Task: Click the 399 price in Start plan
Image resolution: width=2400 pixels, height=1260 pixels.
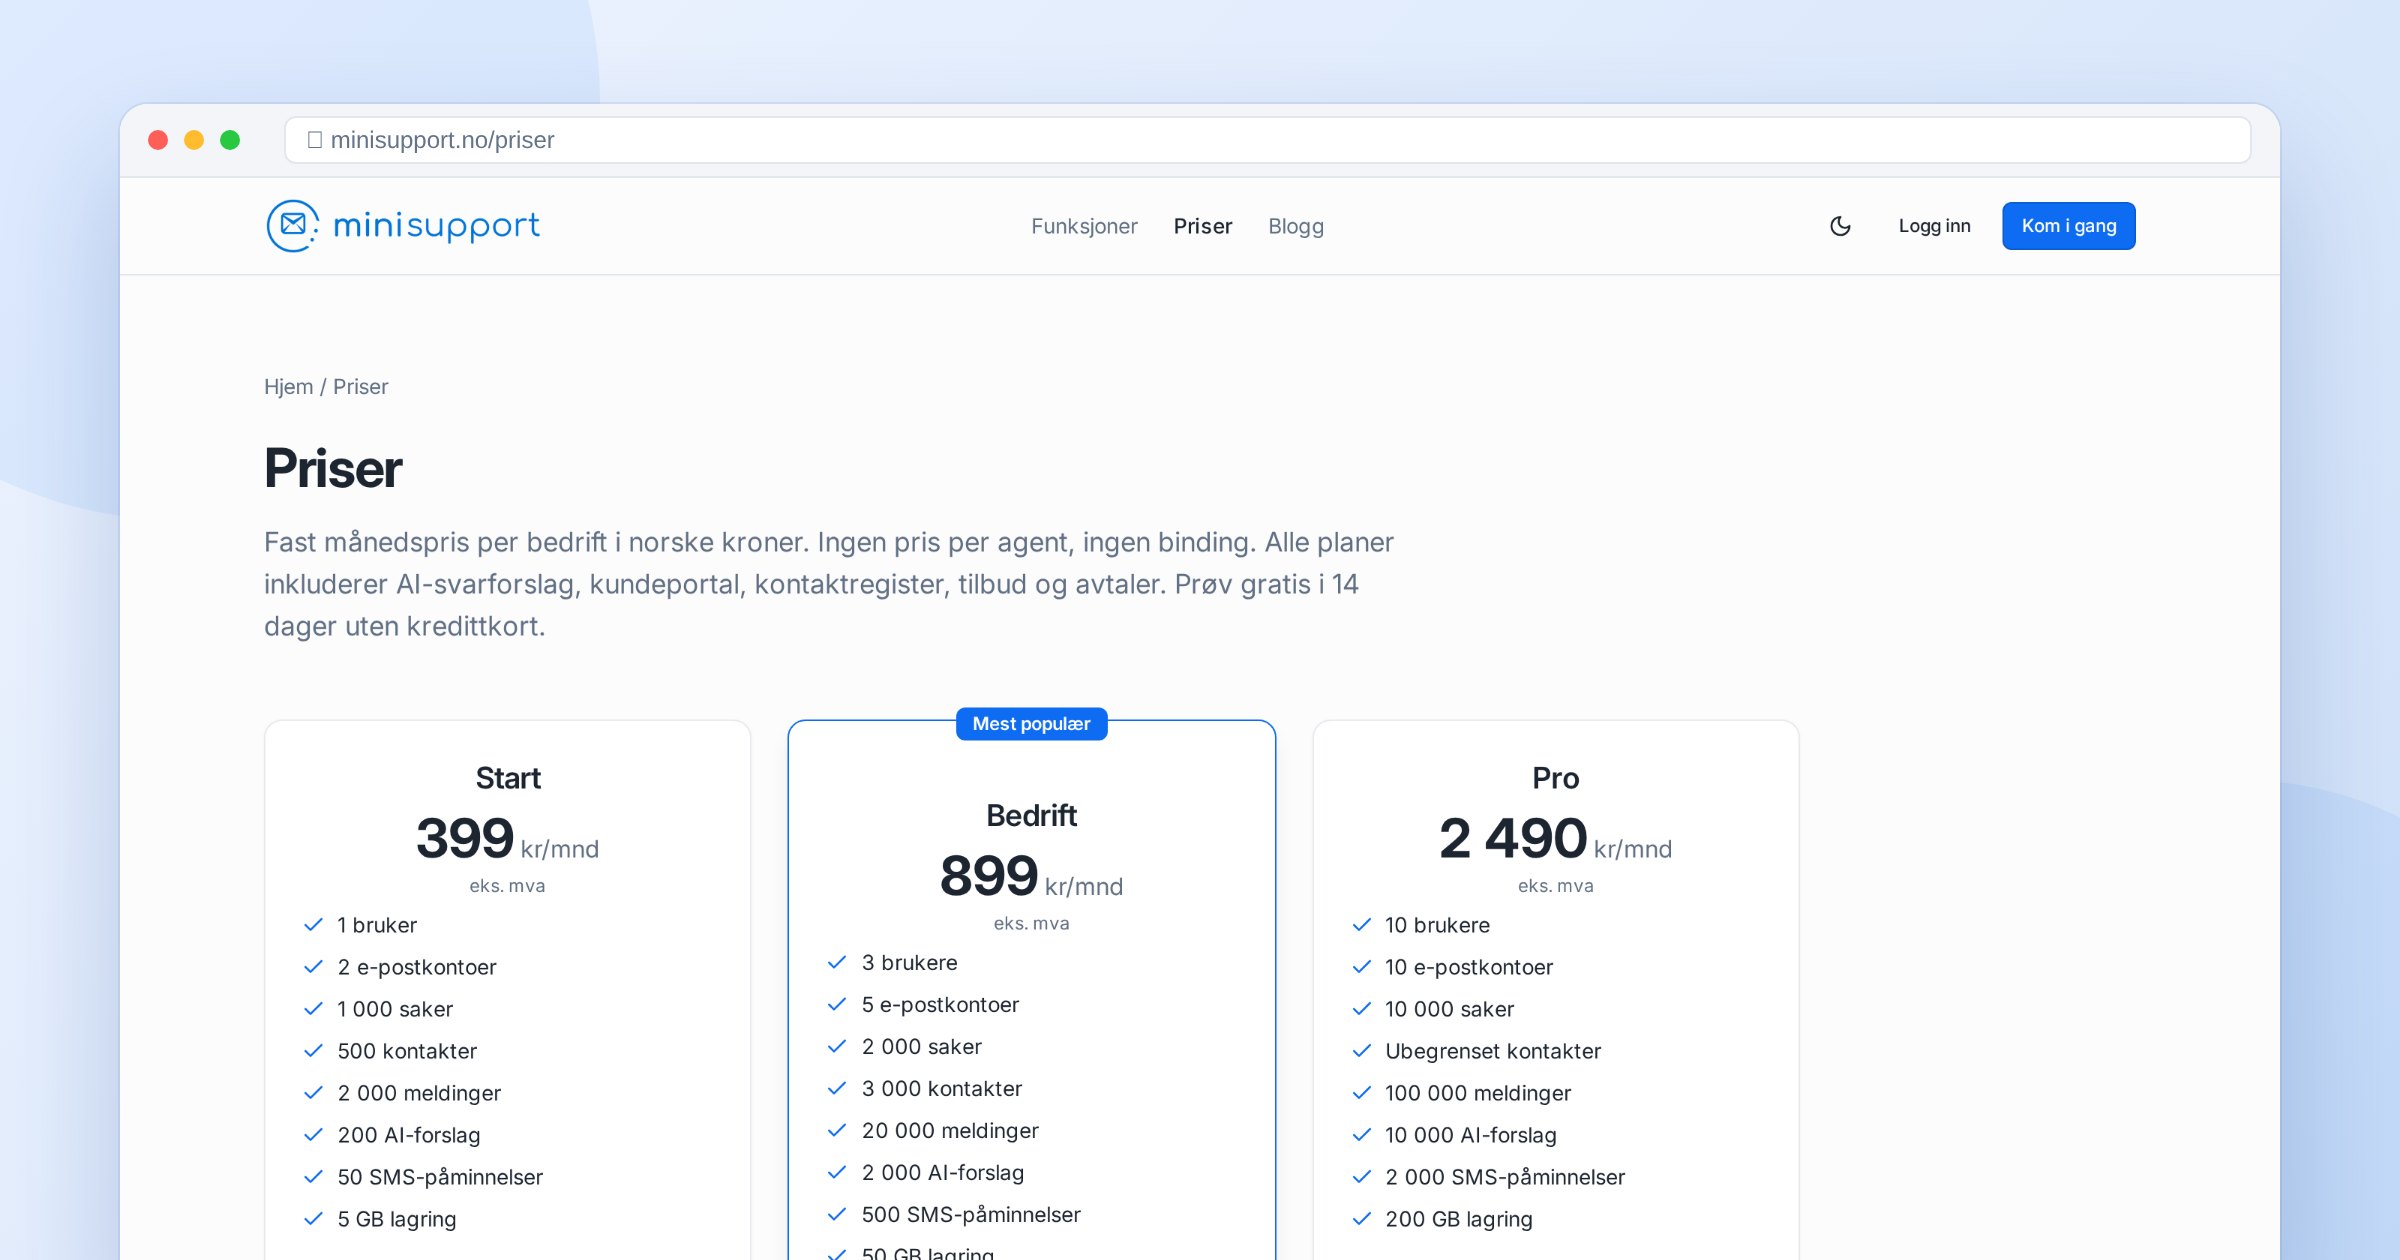Action: click(465, 838)
